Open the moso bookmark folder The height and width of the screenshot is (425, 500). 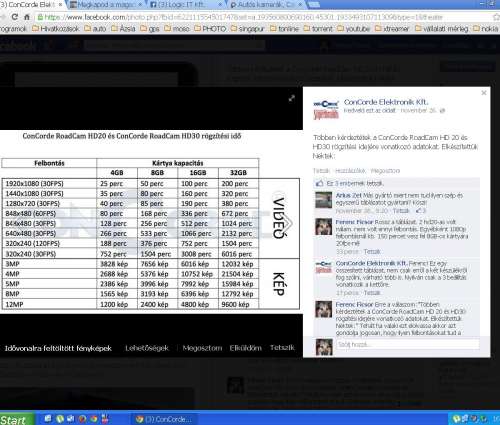point(177,29)
